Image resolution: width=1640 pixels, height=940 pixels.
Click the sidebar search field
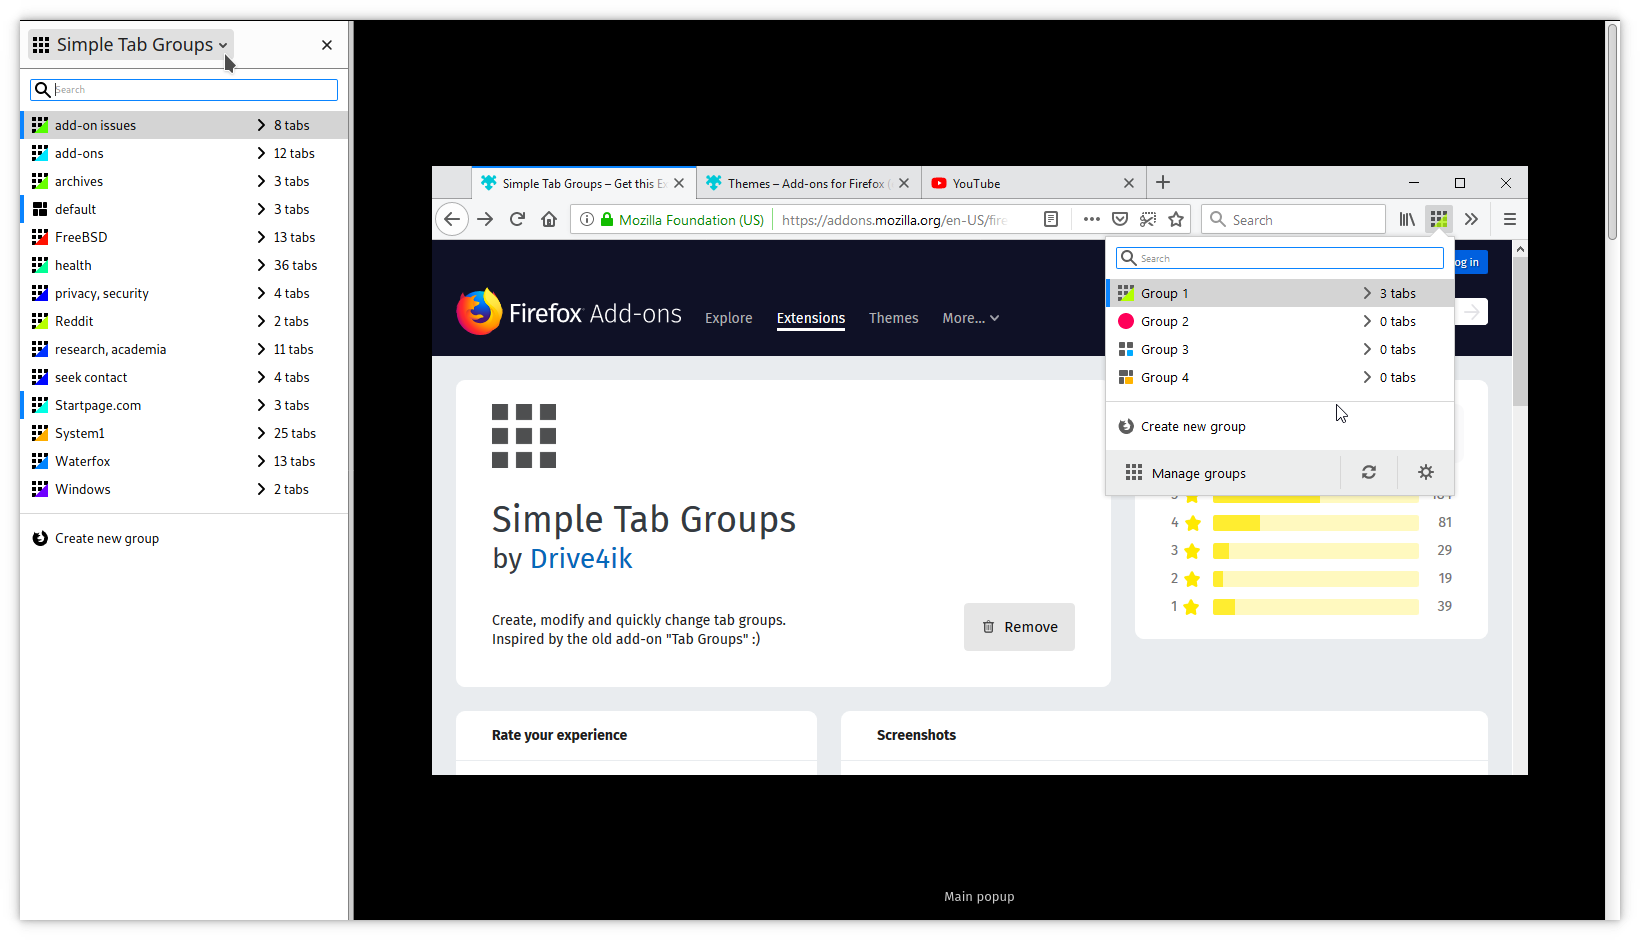click(x=184, y=90)
